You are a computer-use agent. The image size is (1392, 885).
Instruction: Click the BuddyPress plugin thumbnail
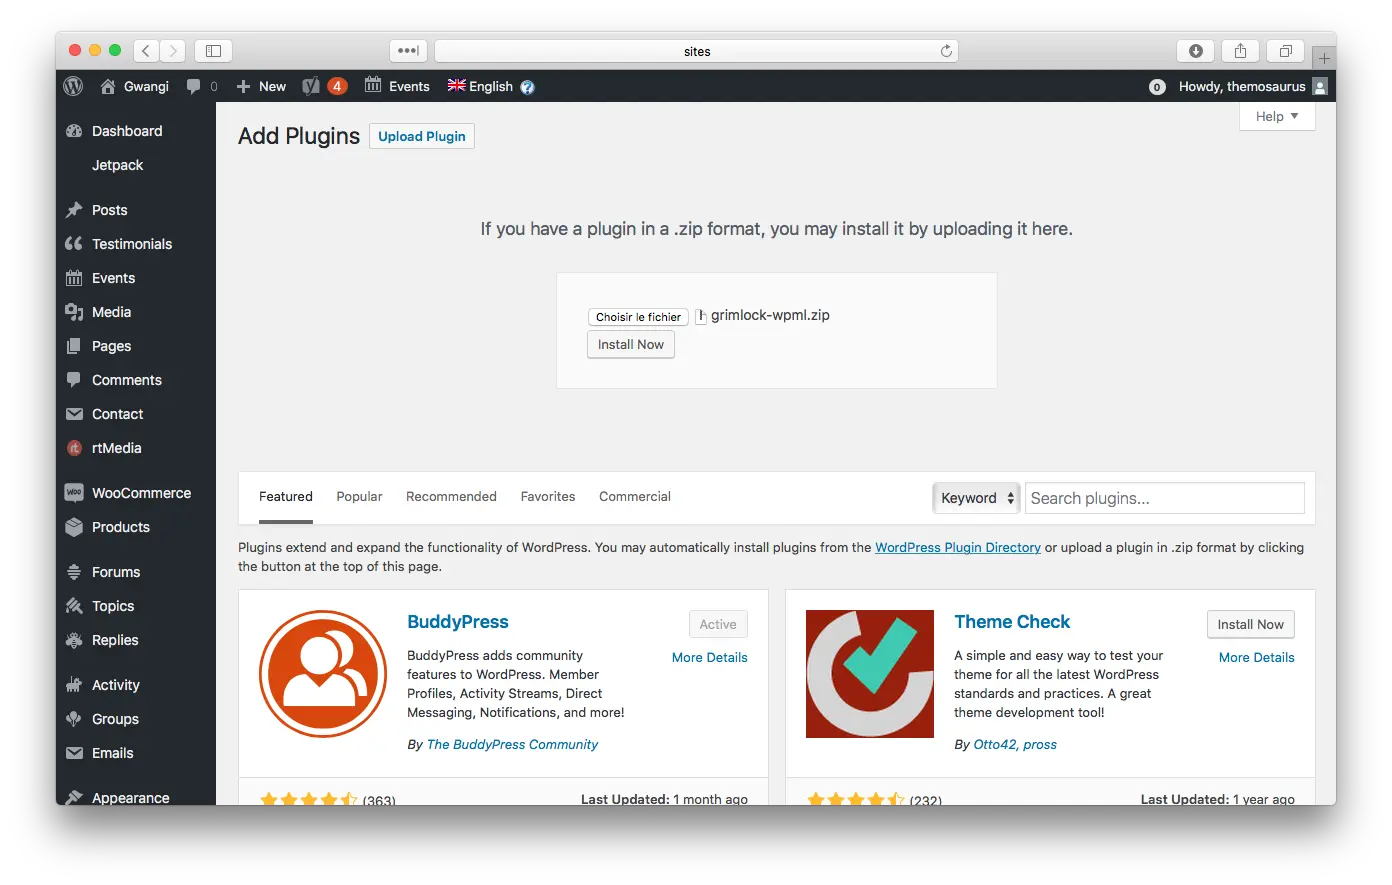coord(323,674)
